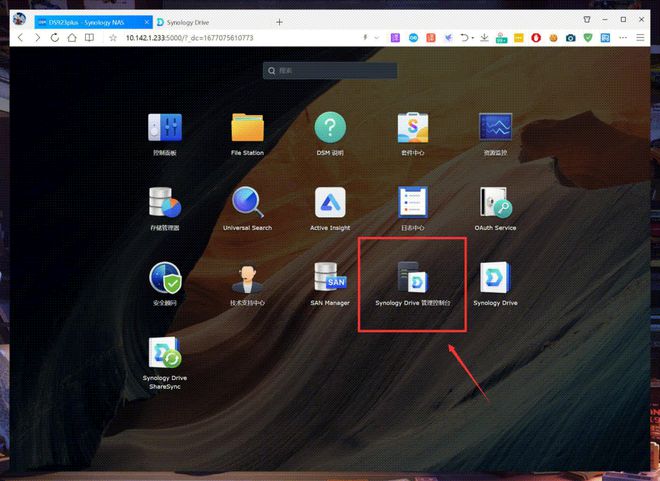Open camera screenshot extension icon
Screen dimensions: 660x481
(571, 38)
